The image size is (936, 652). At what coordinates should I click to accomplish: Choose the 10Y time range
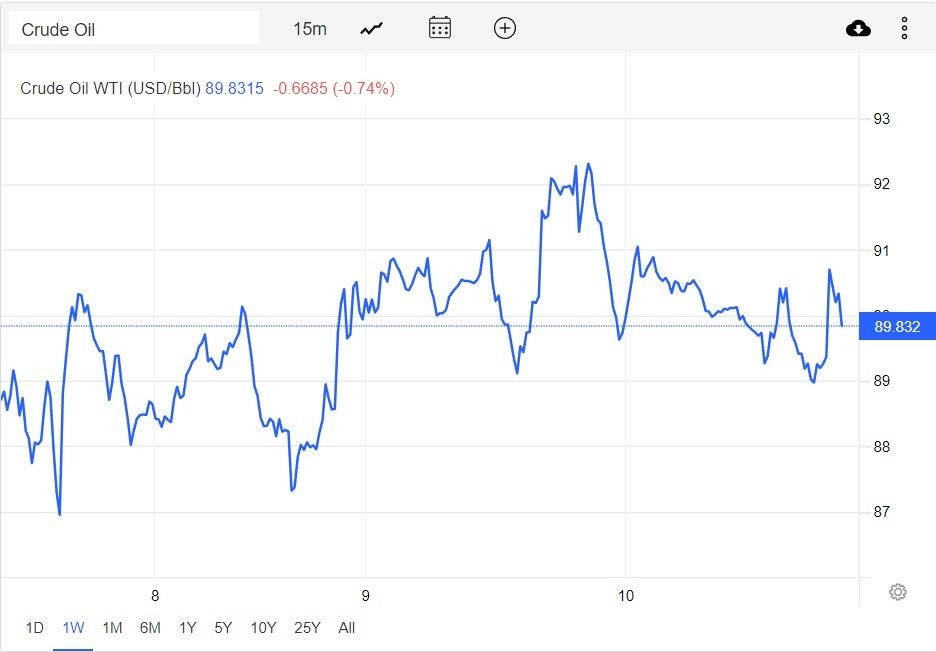click(263, 628)
